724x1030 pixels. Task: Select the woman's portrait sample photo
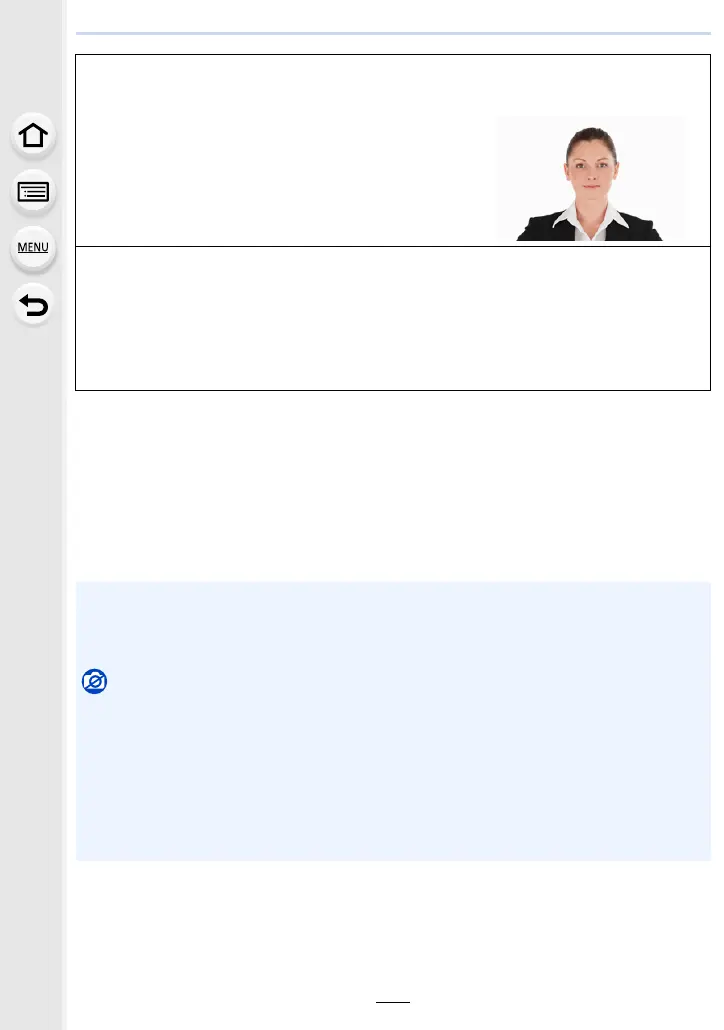tap(590, 179)
